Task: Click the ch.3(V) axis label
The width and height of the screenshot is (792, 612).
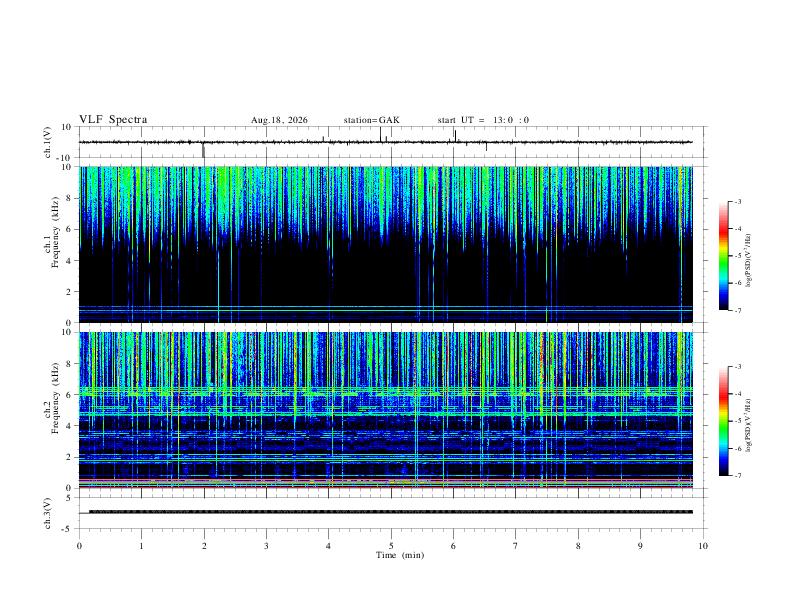Action: click(48, 513)
